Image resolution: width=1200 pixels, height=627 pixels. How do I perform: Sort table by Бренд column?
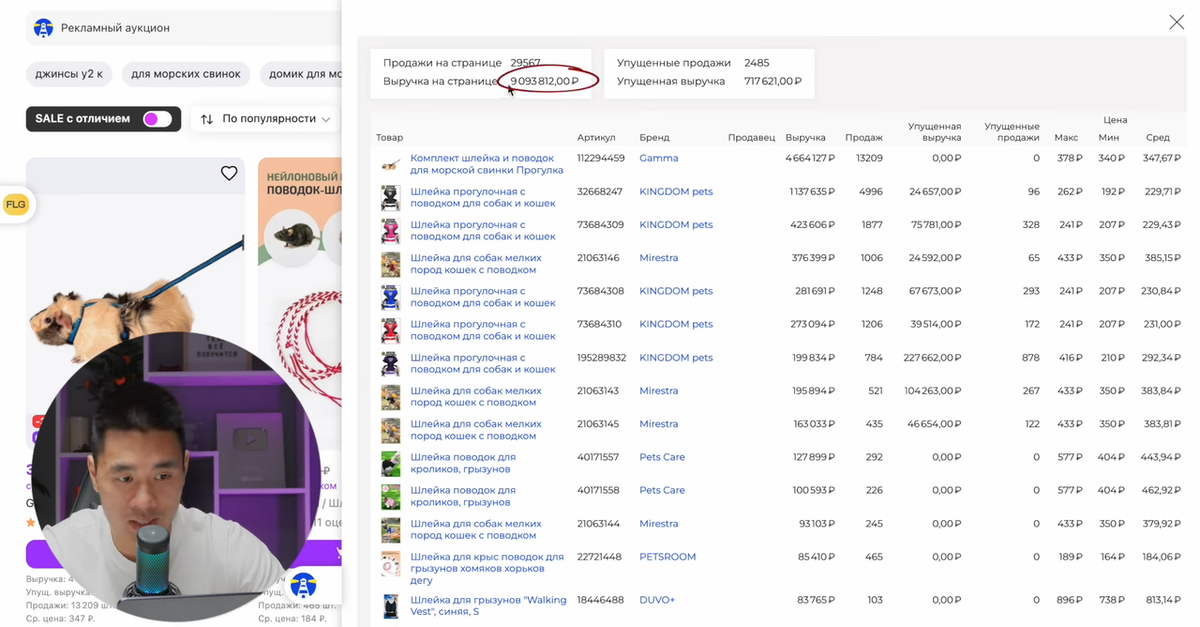coord(654,137)
